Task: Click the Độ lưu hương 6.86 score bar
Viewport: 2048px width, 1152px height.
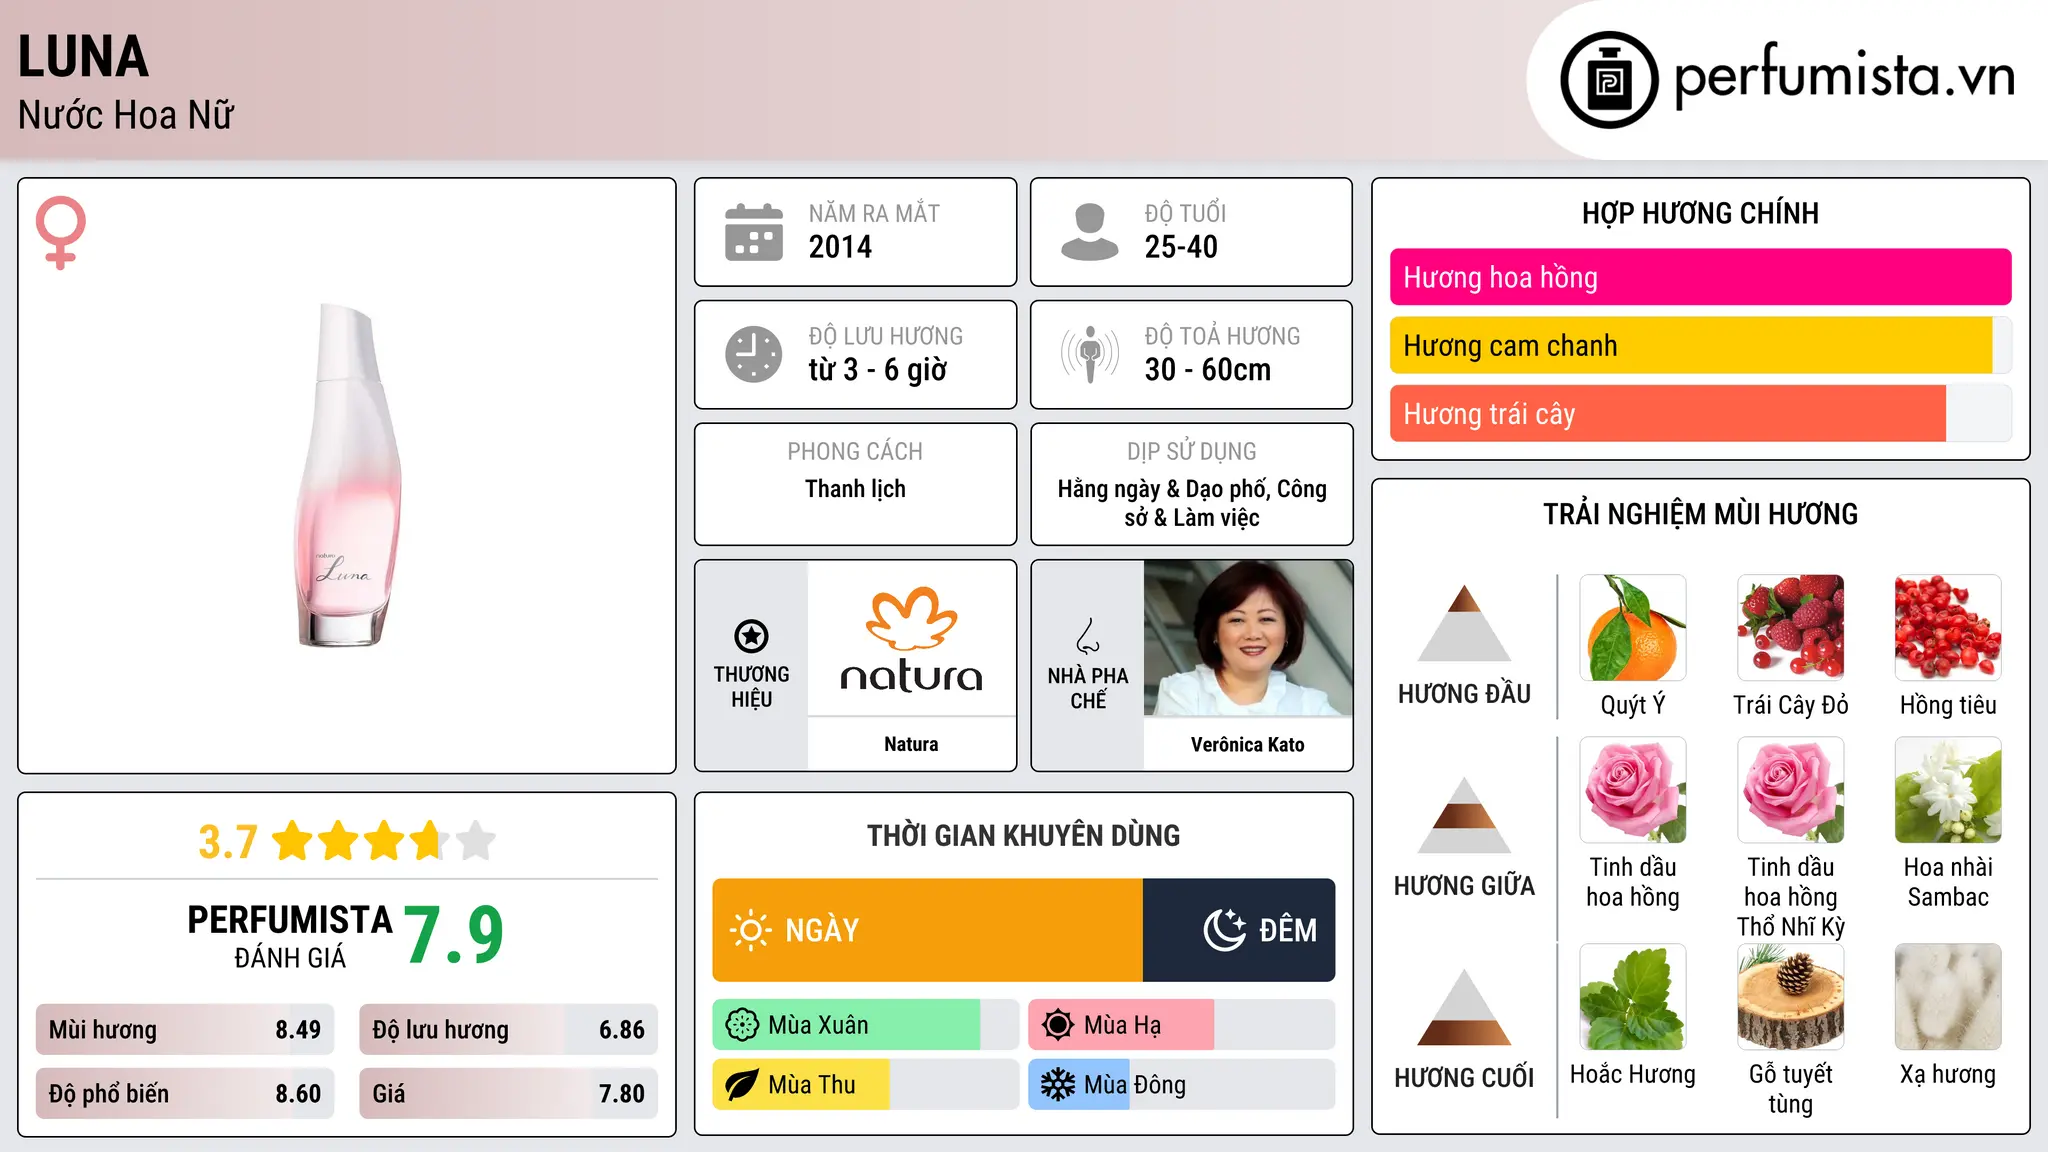Action: 509,1030
